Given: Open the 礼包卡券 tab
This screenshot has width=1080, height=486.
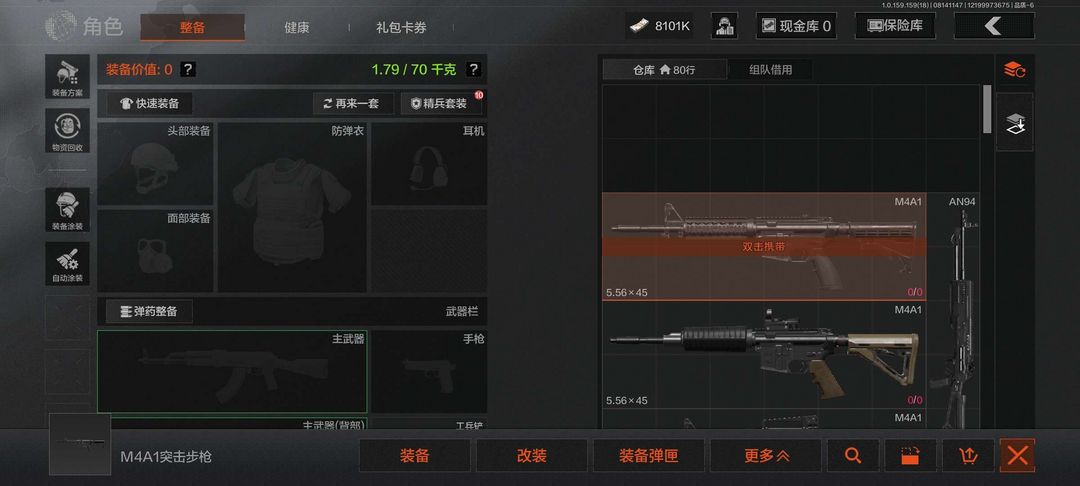Looking at the screenshot, I should (x=402, y=28).
